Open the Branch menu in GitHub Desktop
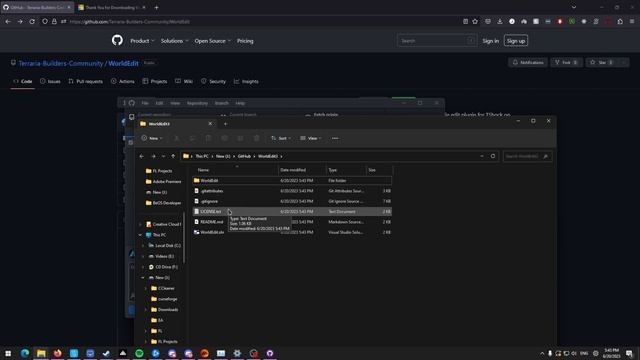The height and width of the screenshot is (360, 640). (x=222, y=103)
